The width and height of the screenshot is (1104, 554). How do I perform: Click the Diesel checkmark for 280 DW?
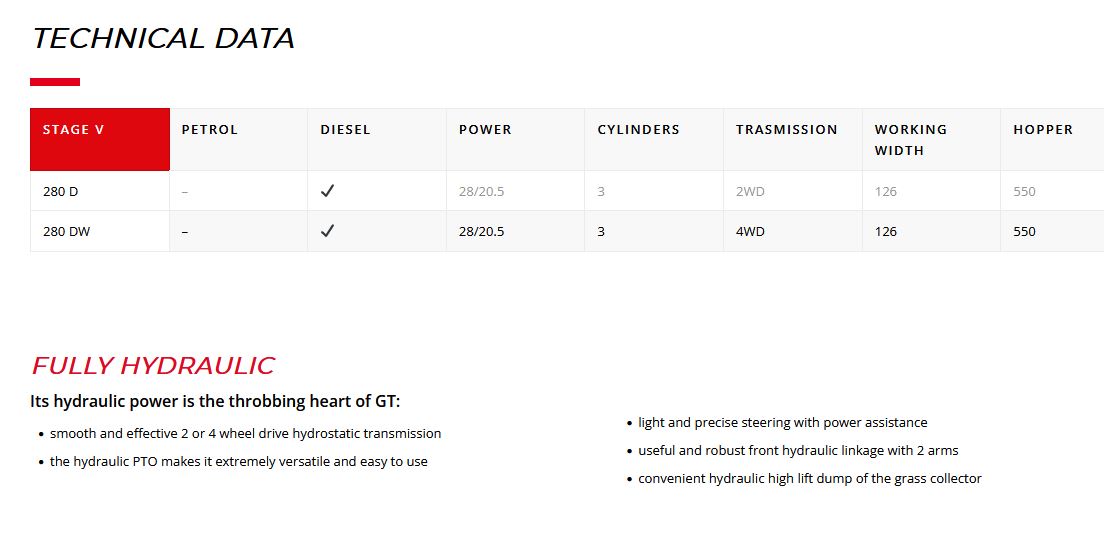[327, 231]
